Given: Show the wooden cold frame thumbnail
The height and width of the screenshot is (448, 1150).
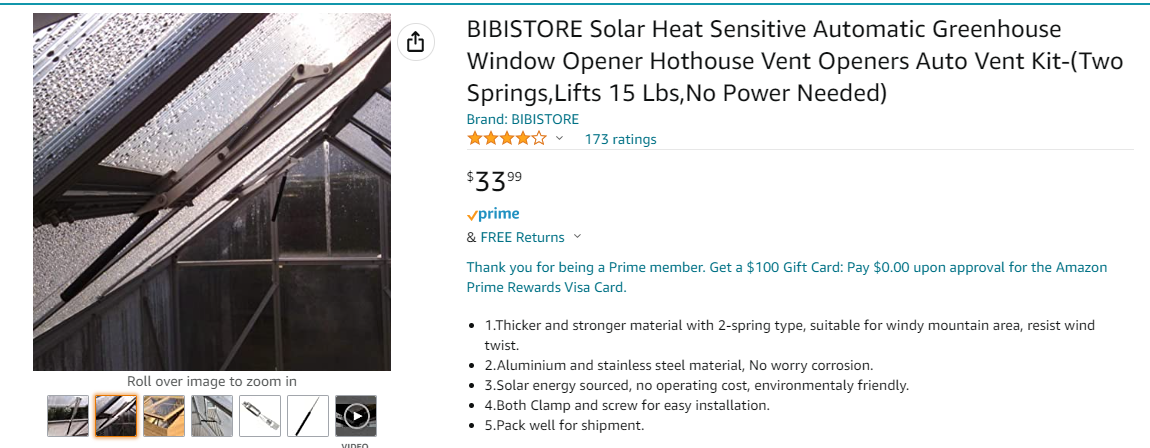Looking at the screenshot, I should coord(164,416).
